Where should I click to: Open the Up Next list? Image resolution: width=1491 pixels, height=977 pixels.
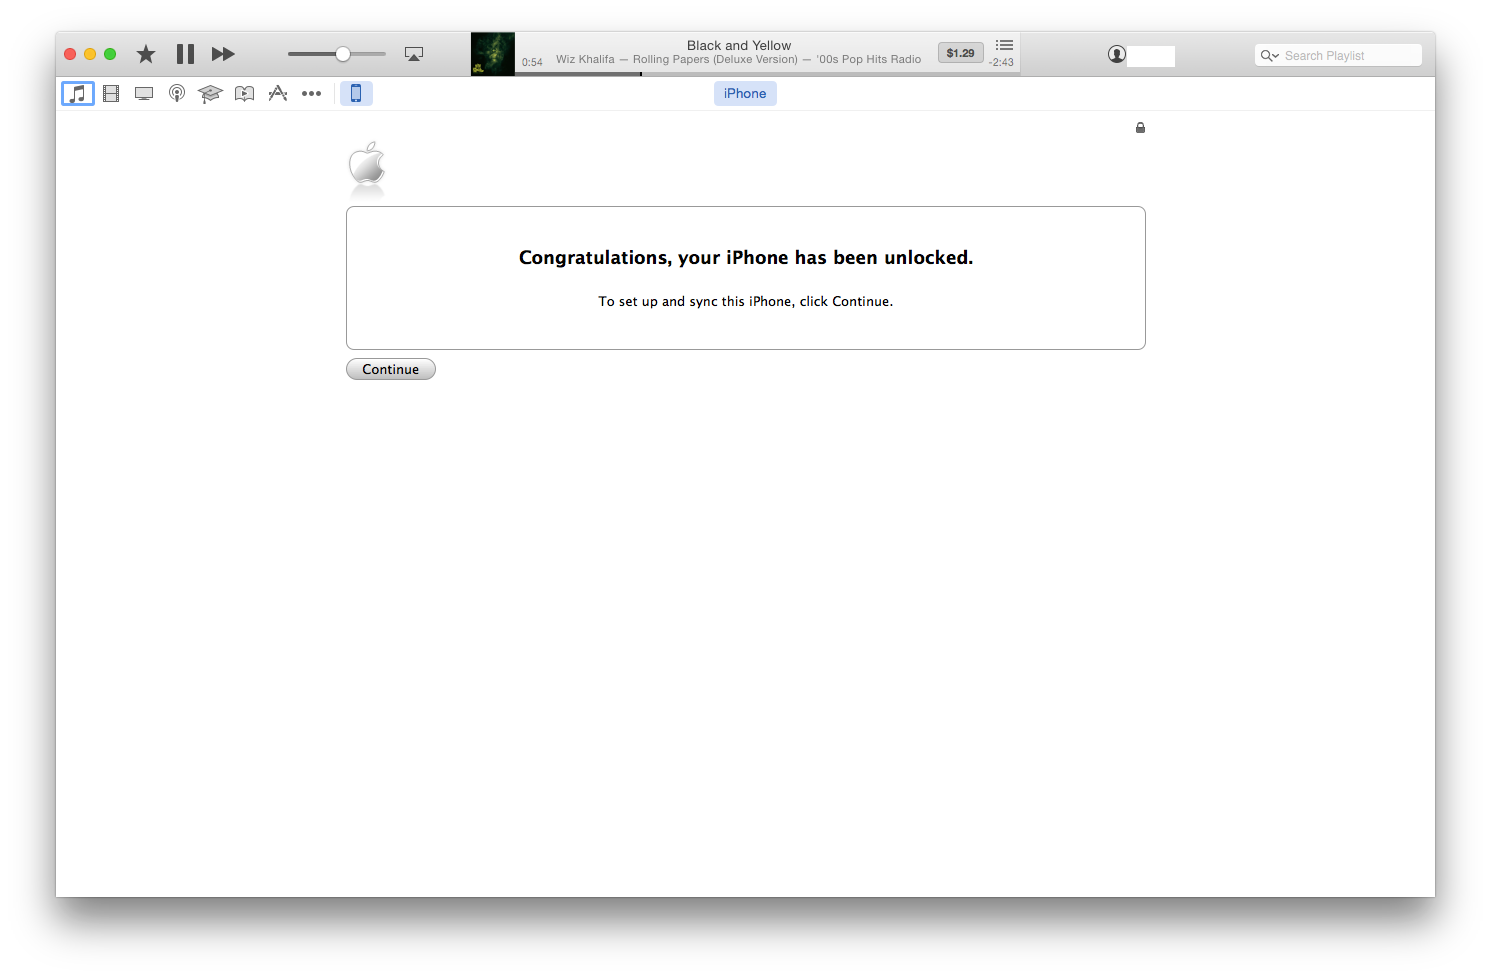tap(1004, 46)
